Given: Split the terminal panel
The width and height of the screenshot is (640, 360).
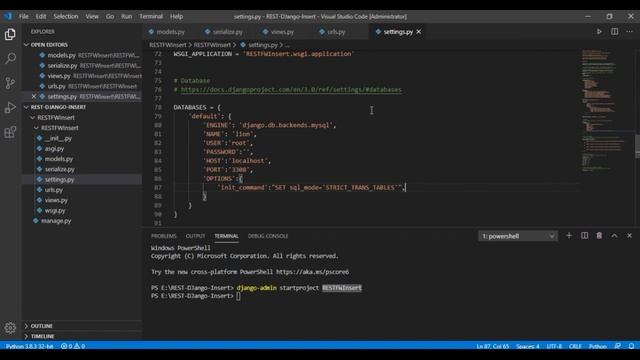Looking at the screenshot, I should [x=584, y=236].
